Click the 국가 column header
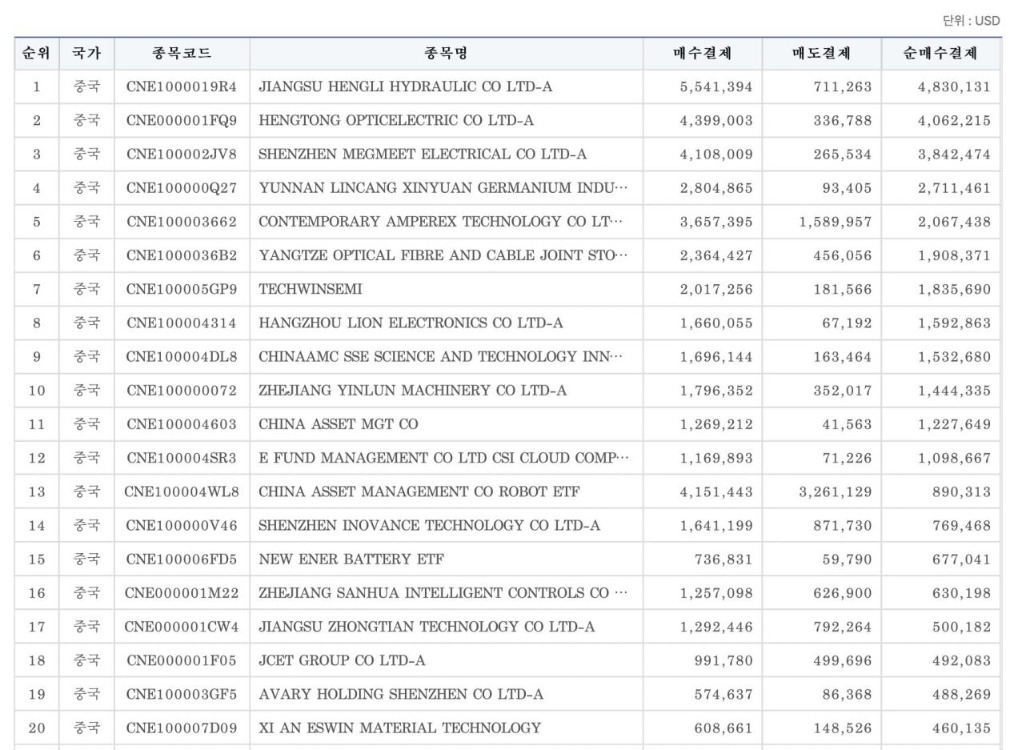Image resolution: width=1014 pixels, height=750 pixels. pyautogui.click(x=87, y=54)
